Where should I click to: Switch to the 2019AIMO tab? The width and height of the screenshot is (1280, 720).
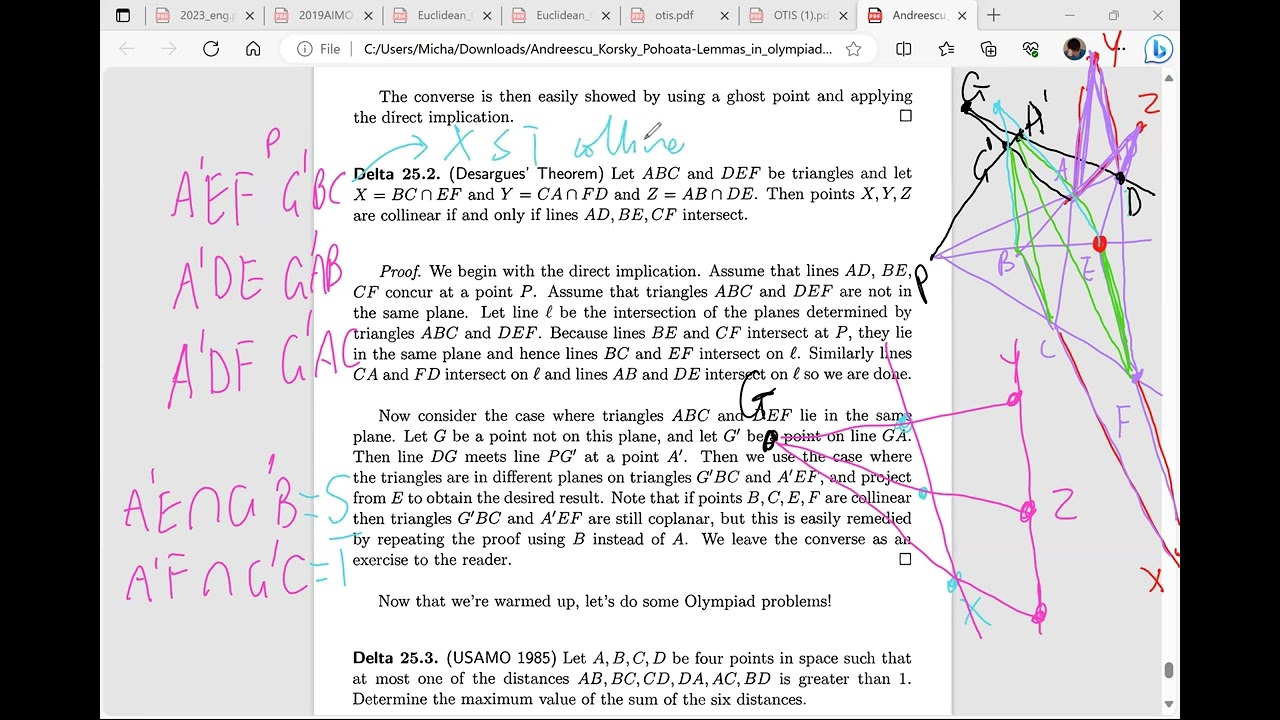(323, 15)
